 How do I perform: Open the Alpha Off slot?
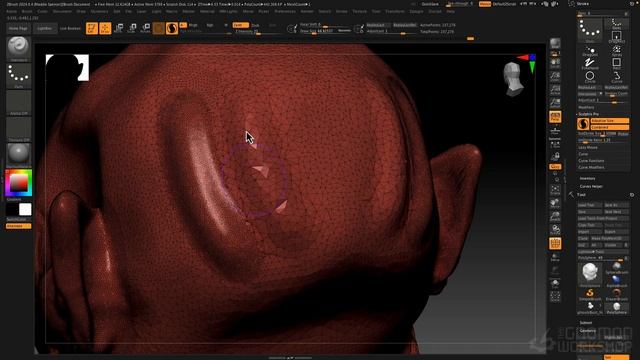pyautogui.click(x=18, y=102)
